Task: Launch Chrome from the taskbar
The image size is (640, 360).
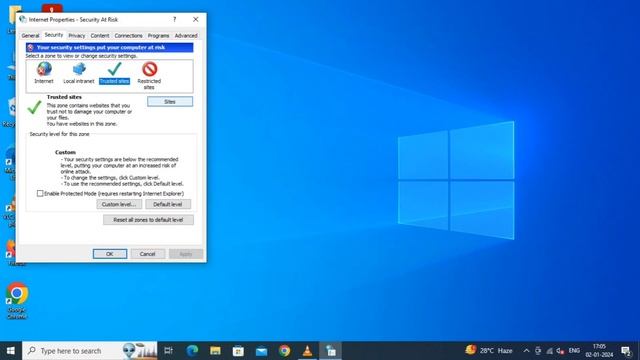Action: pyautogui.click(x=284, y=351)
